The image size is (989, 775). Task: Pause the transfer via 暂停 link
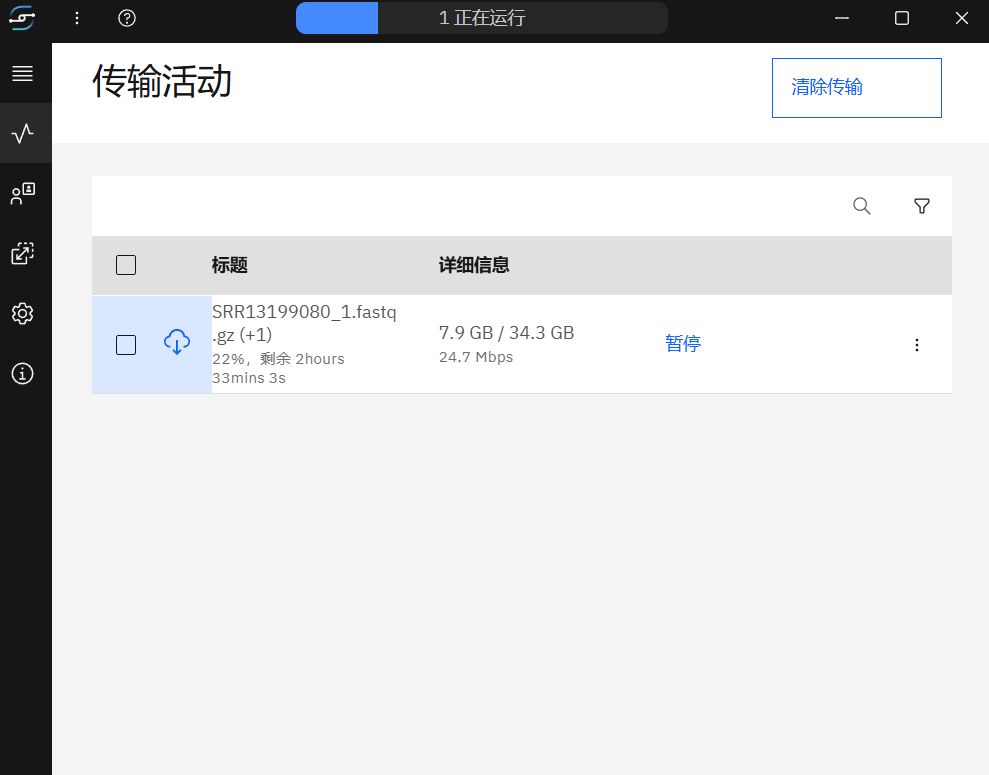click(x=683, y=344)
